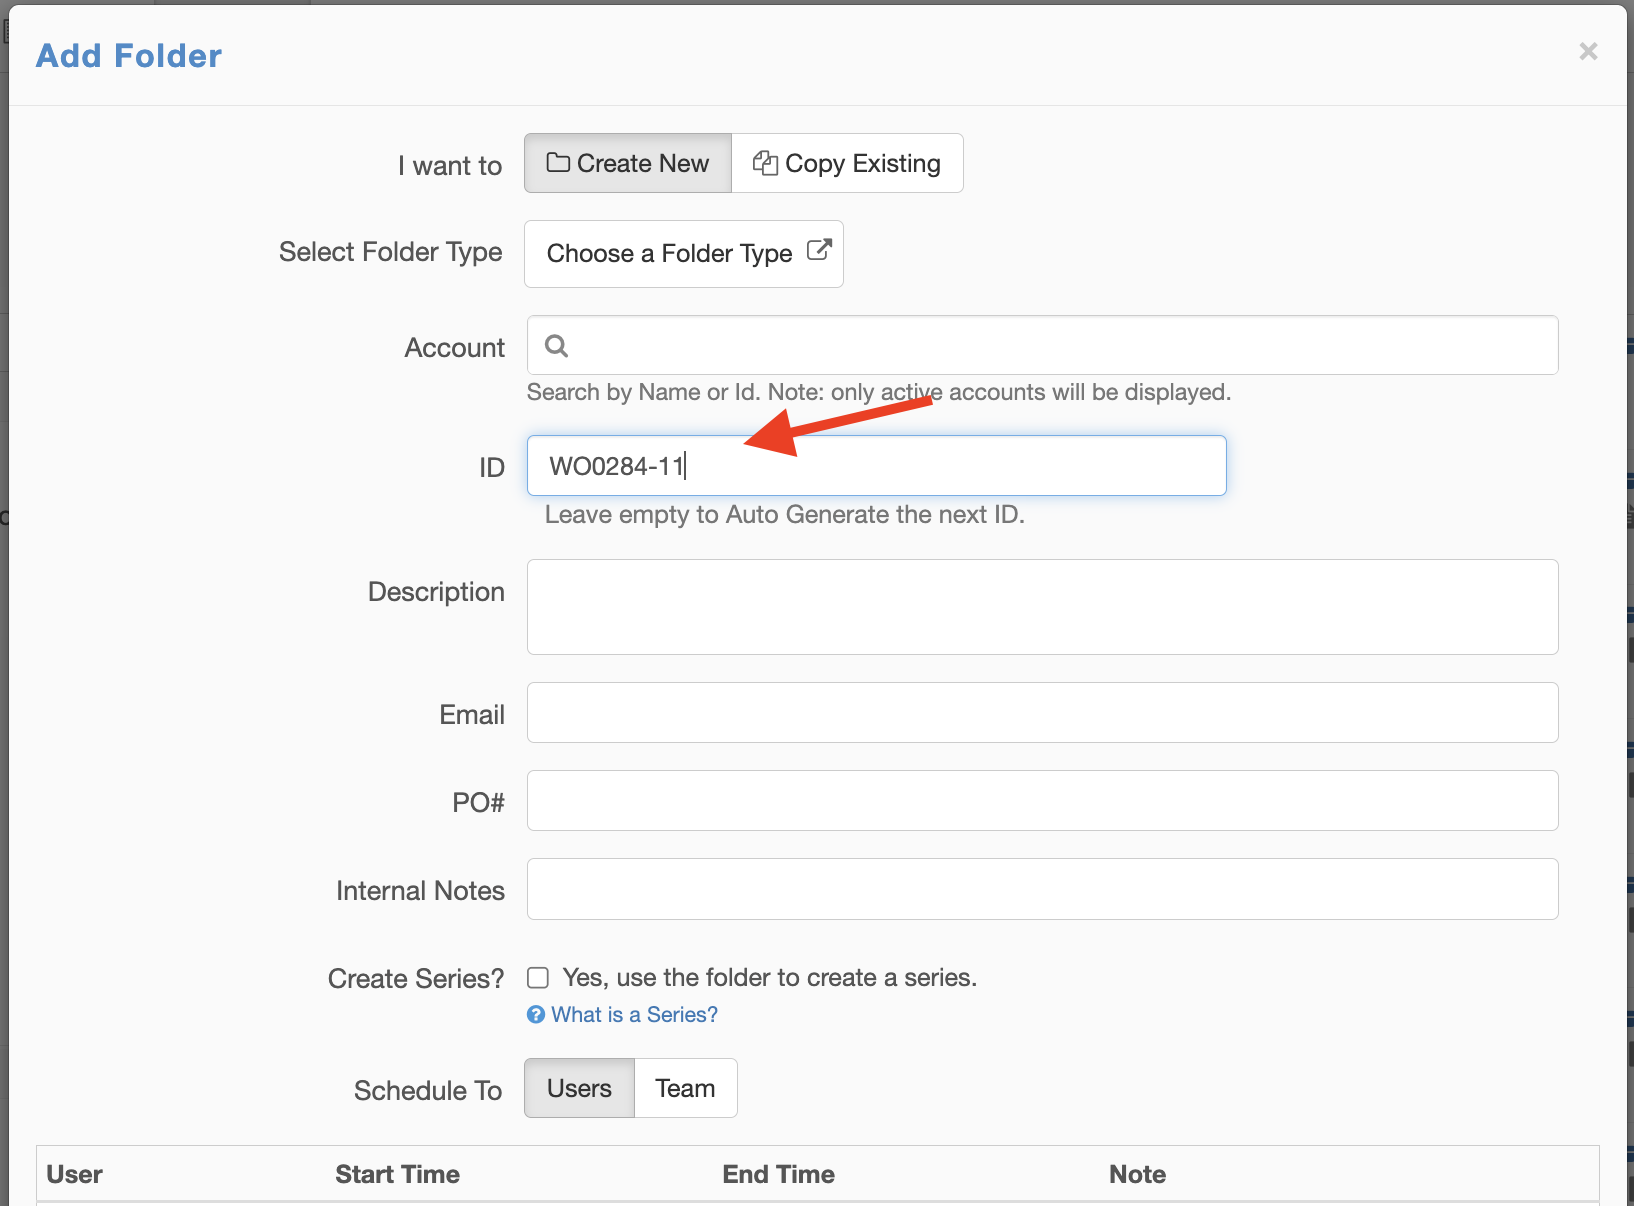Click the Internal Notes field
1634x1206 pixels.
tap(1042, 889)
